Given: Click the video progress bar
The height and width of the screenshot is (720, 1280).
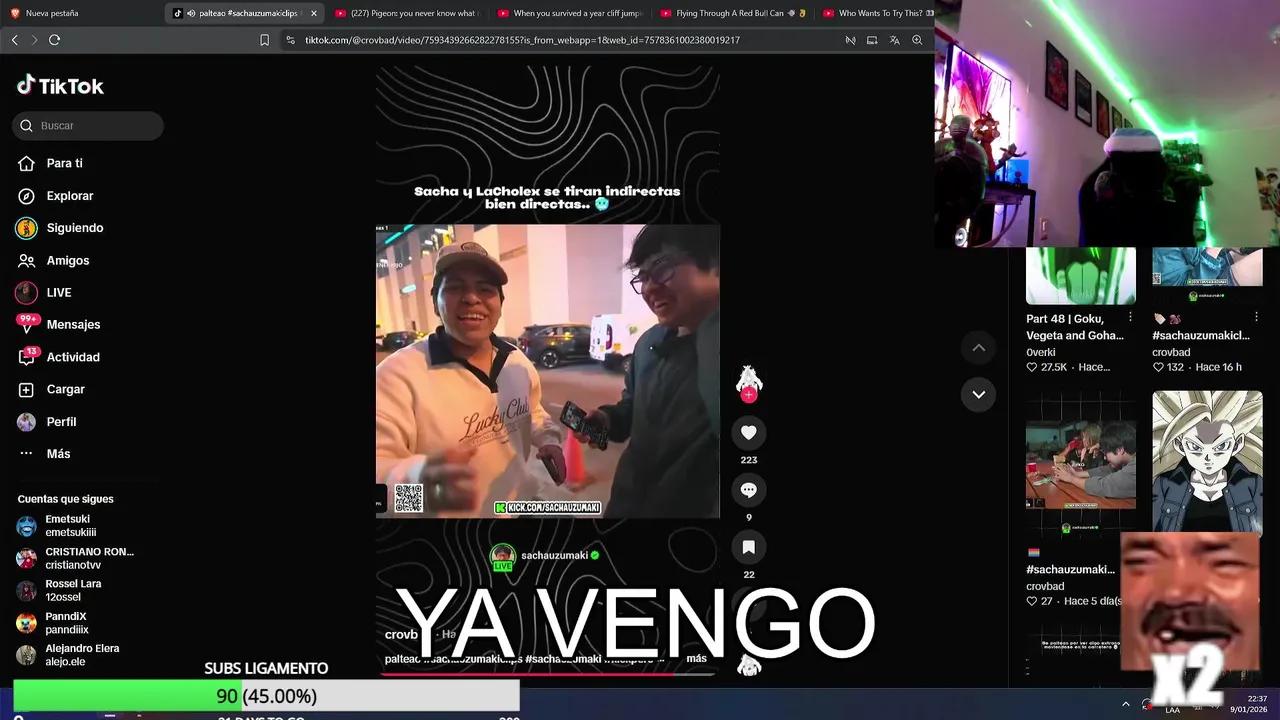Looking at the screenshot, I should (x=547, y=673).
